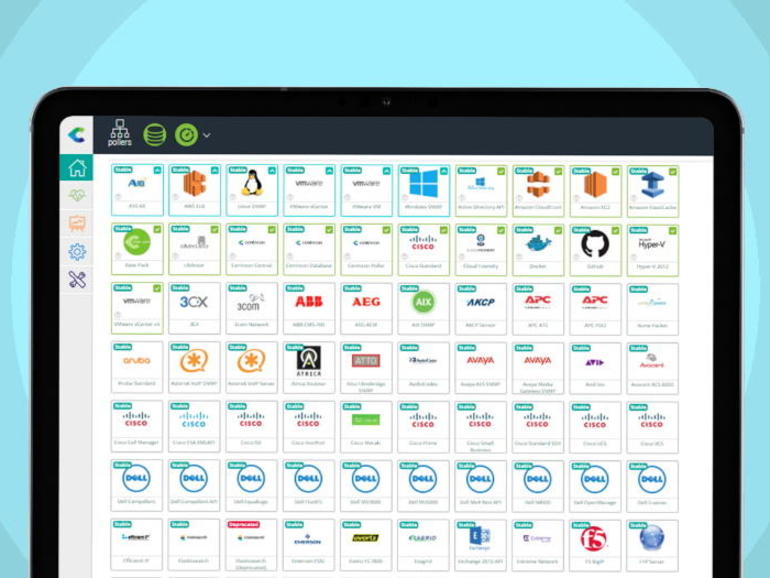The image size is (770, 578).
Task: Go to Home in the left sidebar
Action: pos(77,168)
